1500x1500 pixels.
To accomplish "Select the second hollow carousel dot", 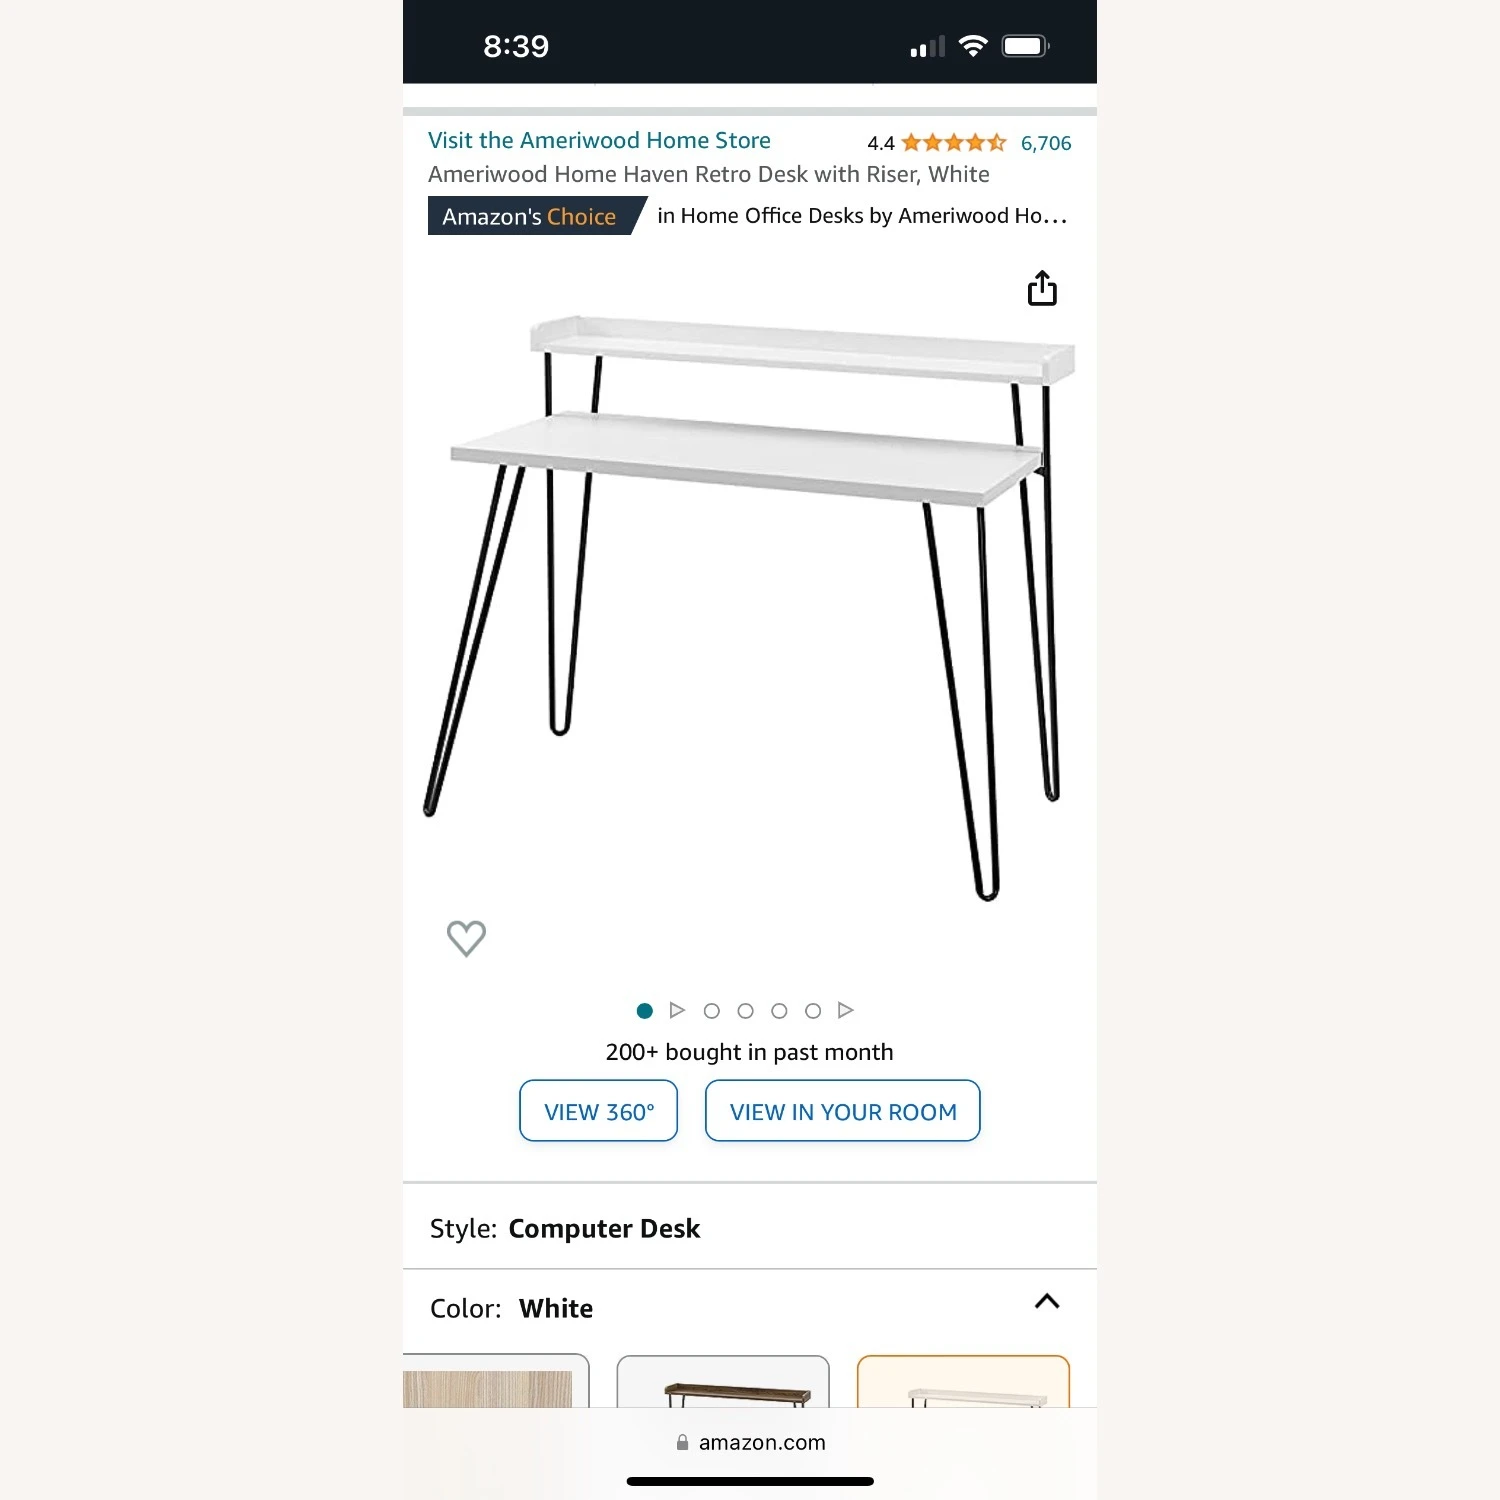I will (745, 1011).
